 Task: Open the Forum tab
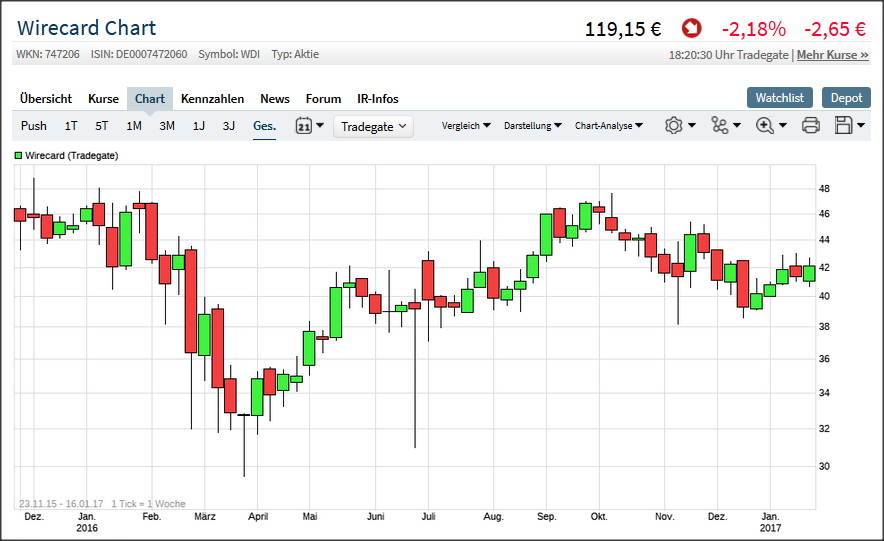[x=323, y=99]
